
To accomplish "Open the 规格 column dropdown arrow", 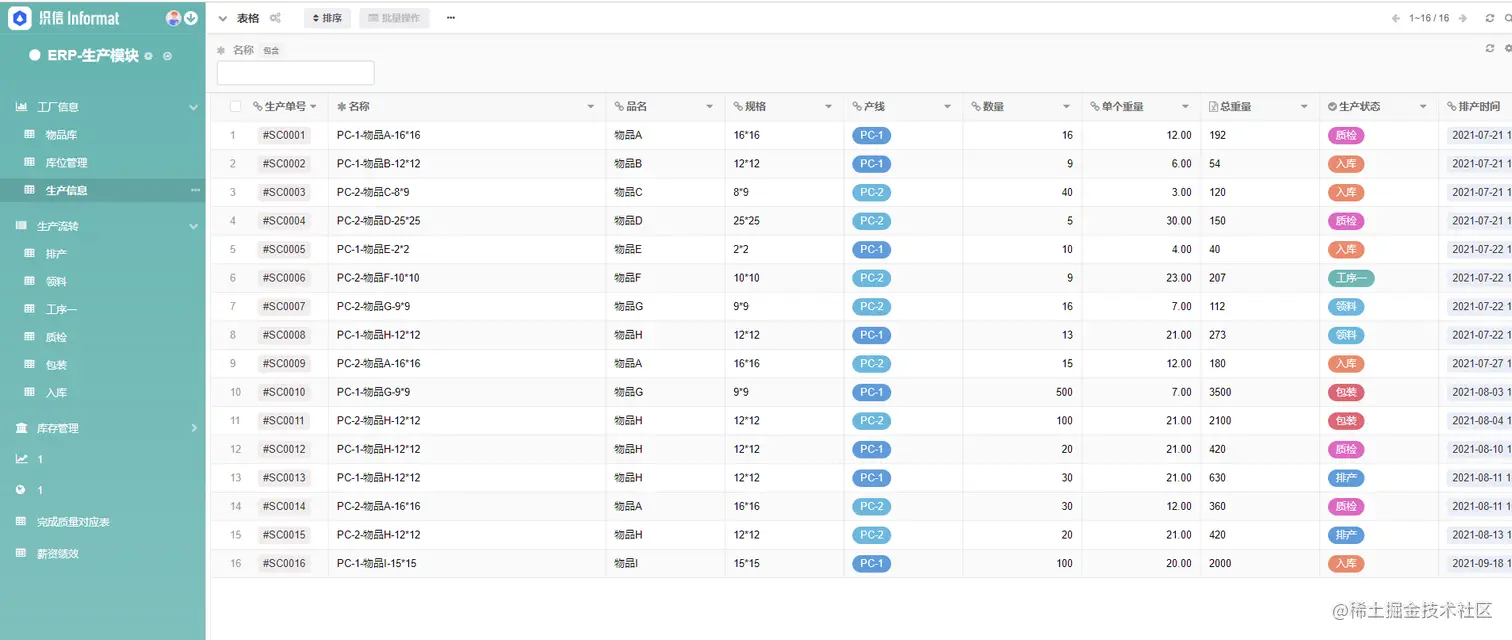I will coord(828,106).
